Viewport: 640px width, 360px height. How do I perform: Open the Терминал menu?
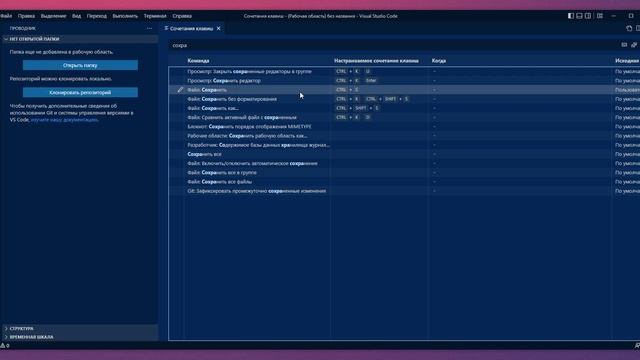coord(155,16)
